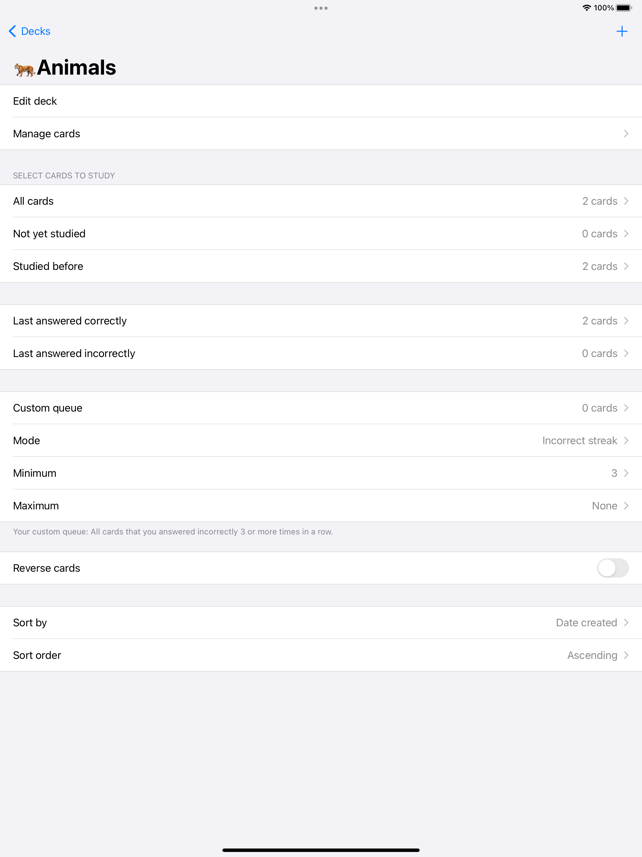Viewport: 642px width, 857px height.
Task: Tap the chevron on the Manage cards row
Action: [627, 133]
